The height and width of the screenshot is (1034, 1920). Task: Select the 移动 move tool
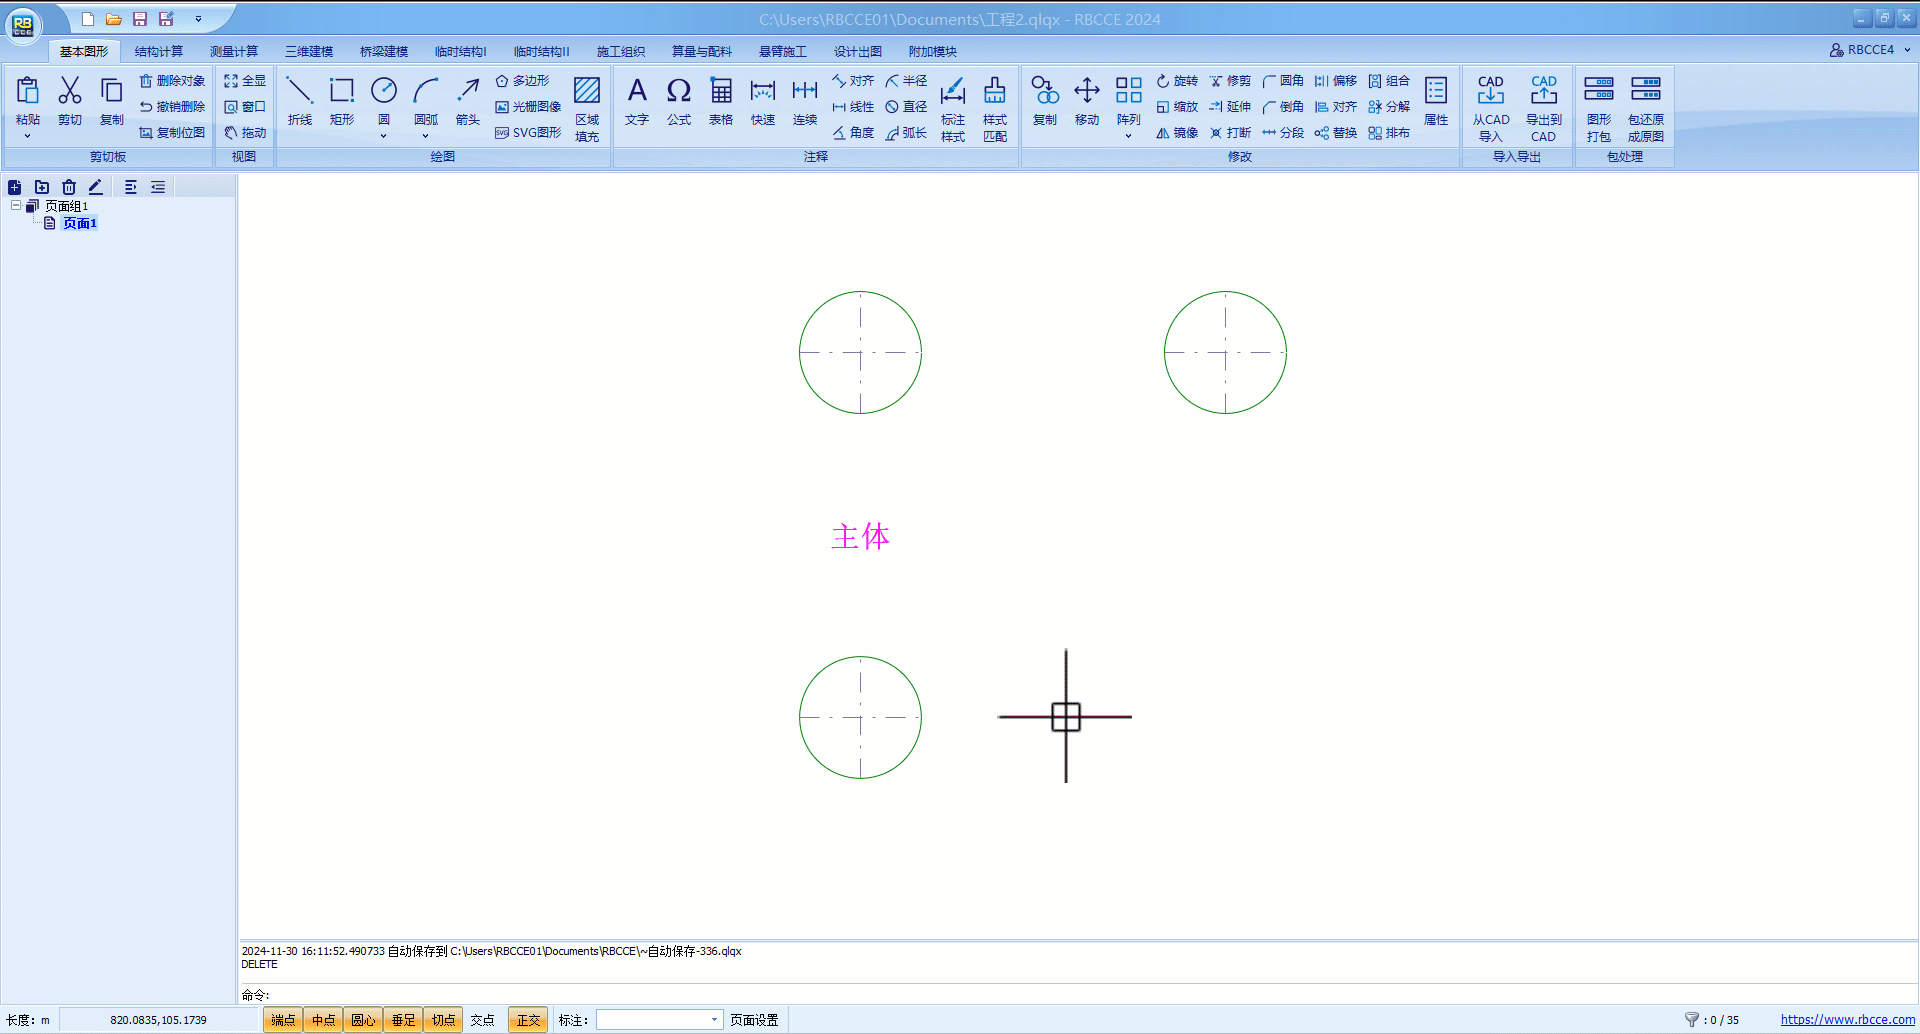[x=1087, y=101]
